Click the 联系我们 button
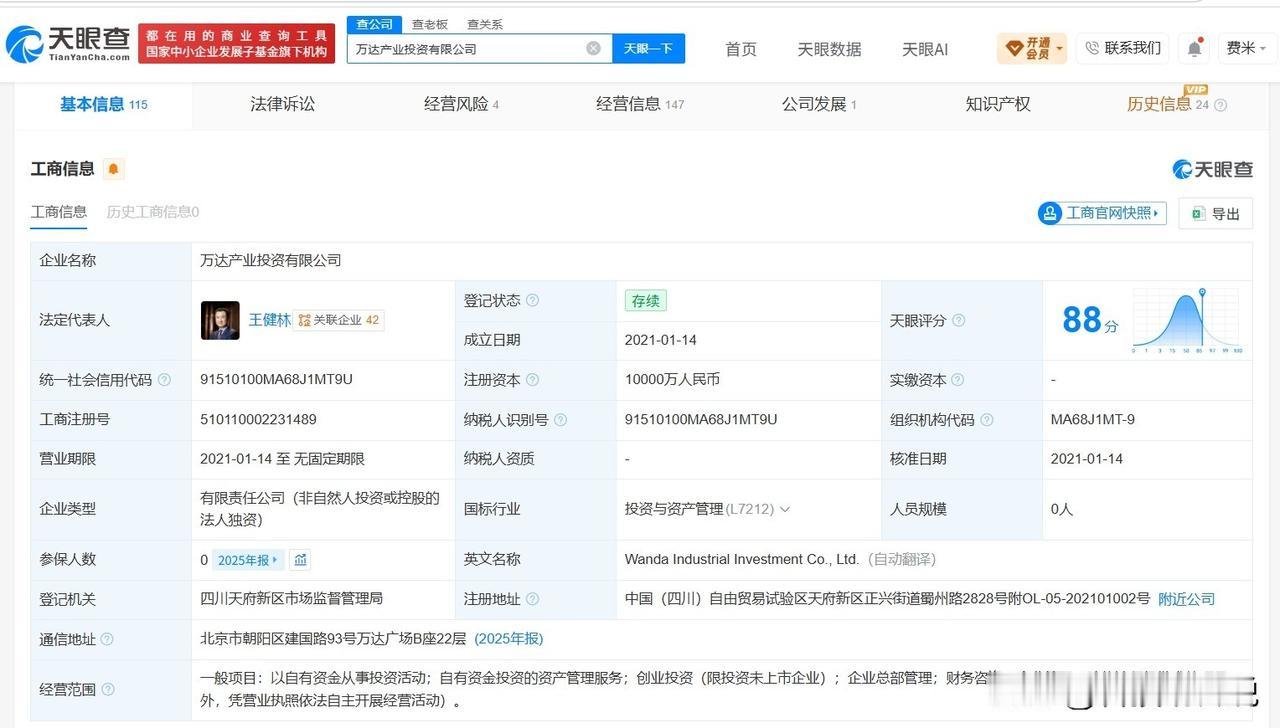1280x728 pixels. (x=1122, y=48)
